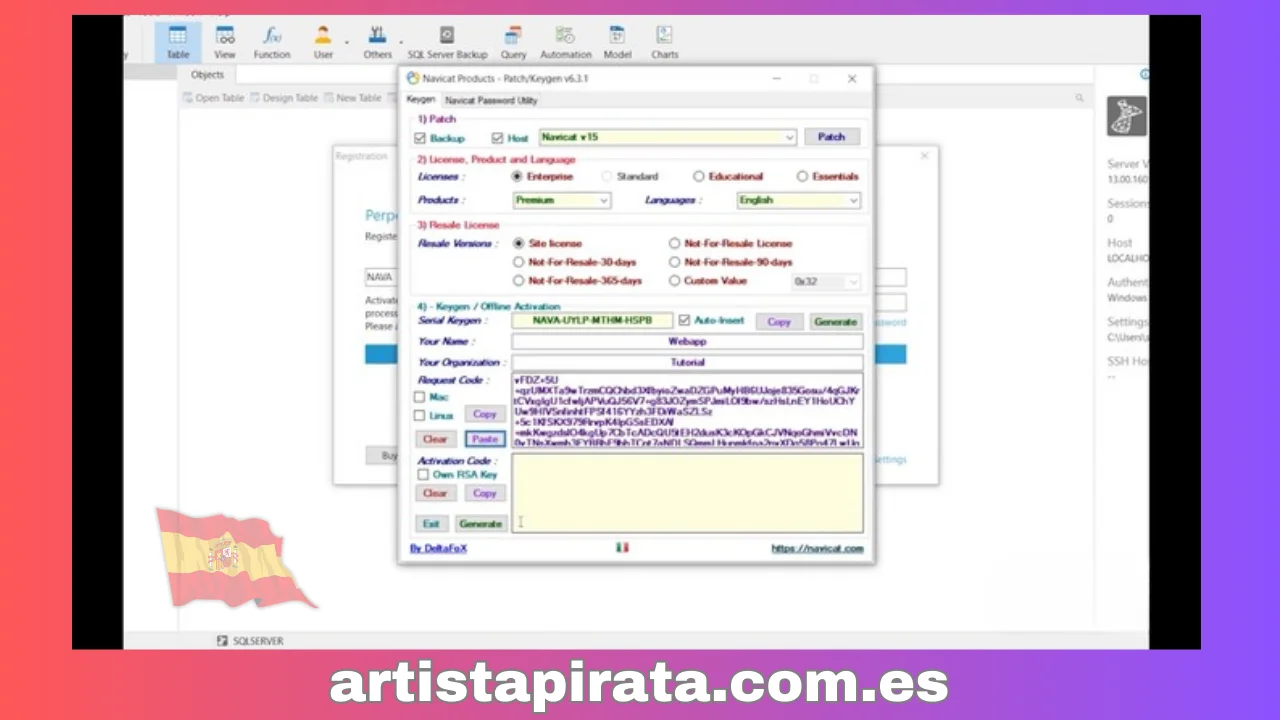Click Design Table in the objects toolbar
The width and height of the screenshot is (1280, 720).
285,98
